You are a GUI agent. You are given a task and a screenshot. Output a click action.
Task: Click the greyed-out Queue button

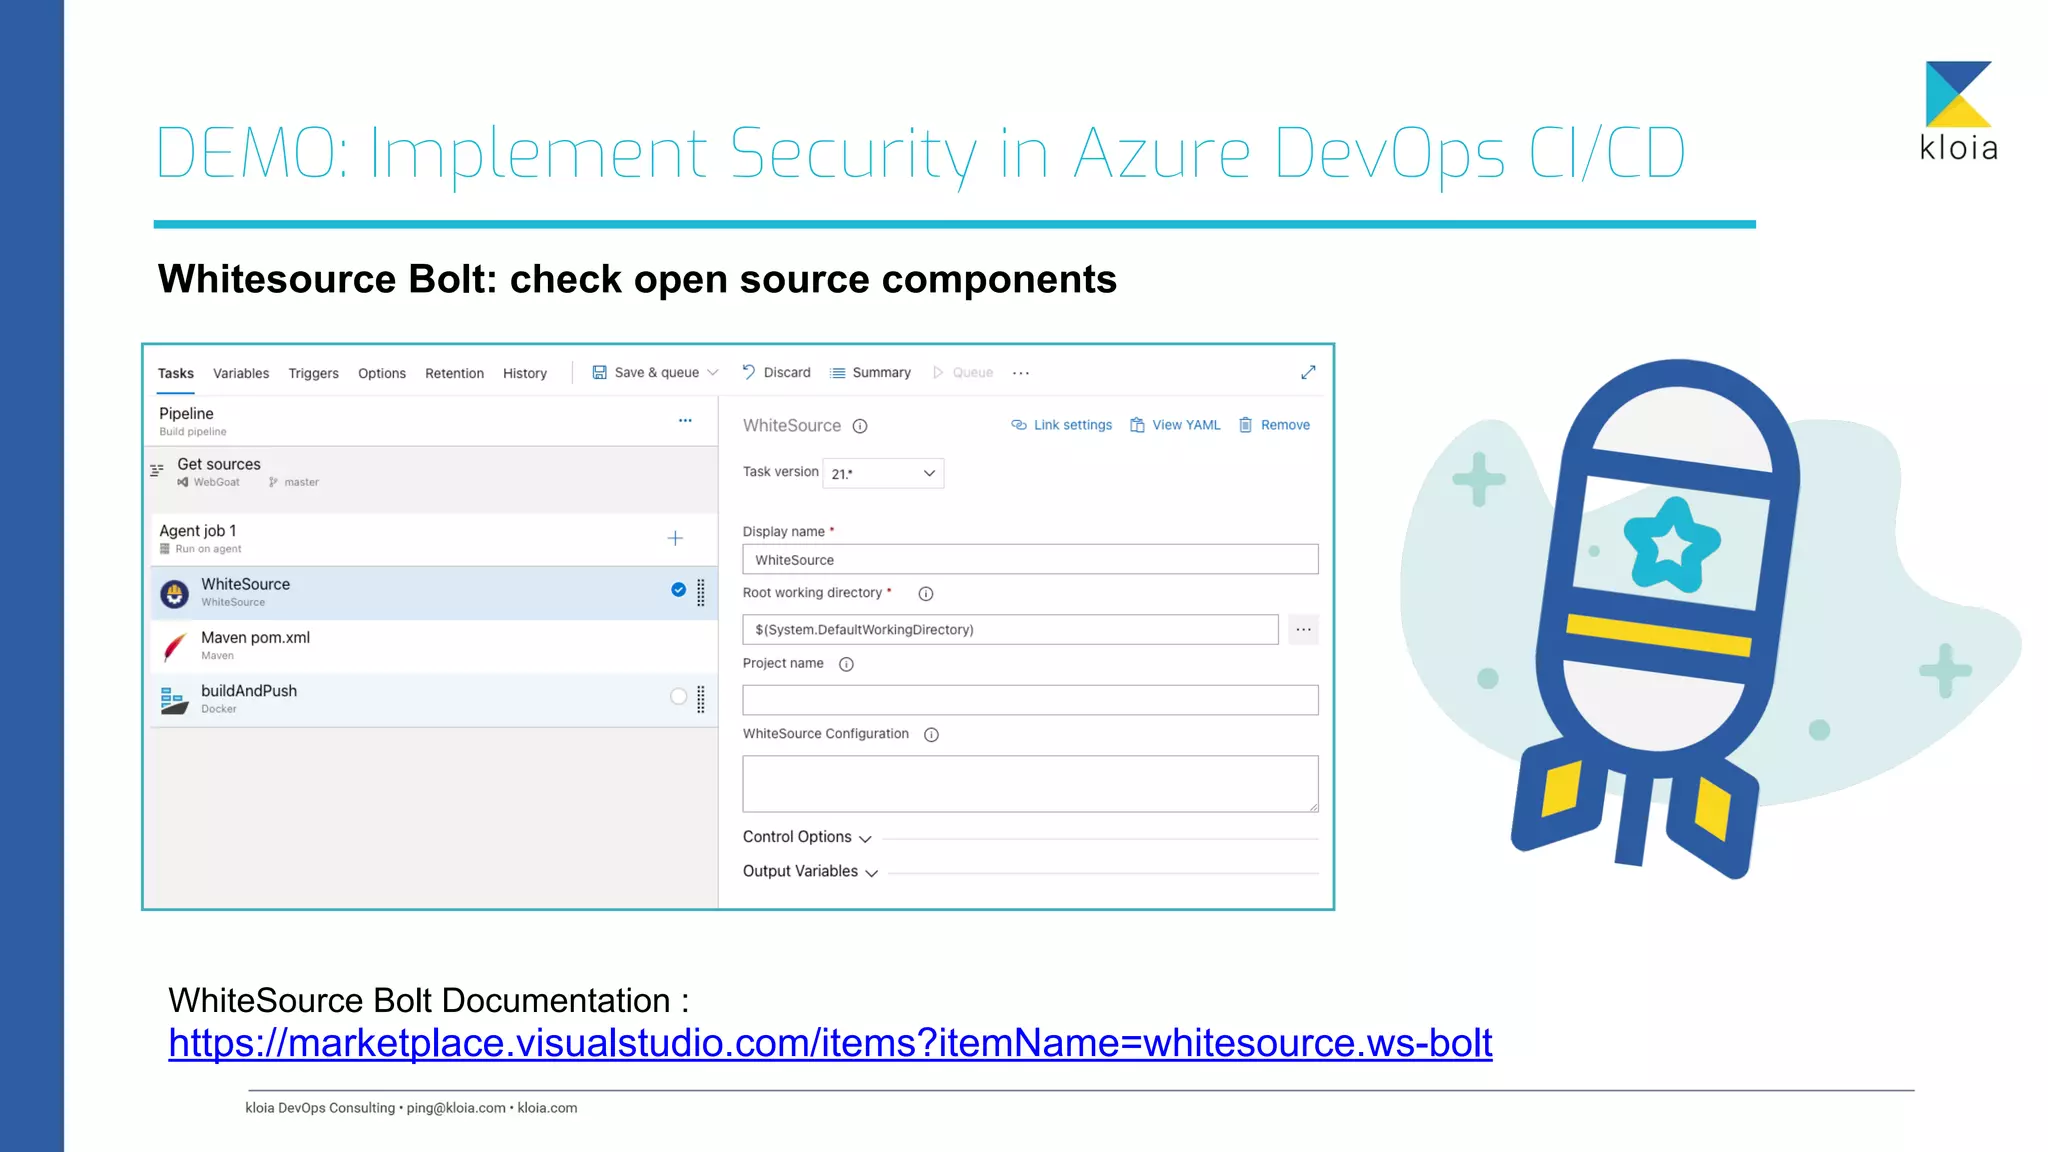click(962, 372)
